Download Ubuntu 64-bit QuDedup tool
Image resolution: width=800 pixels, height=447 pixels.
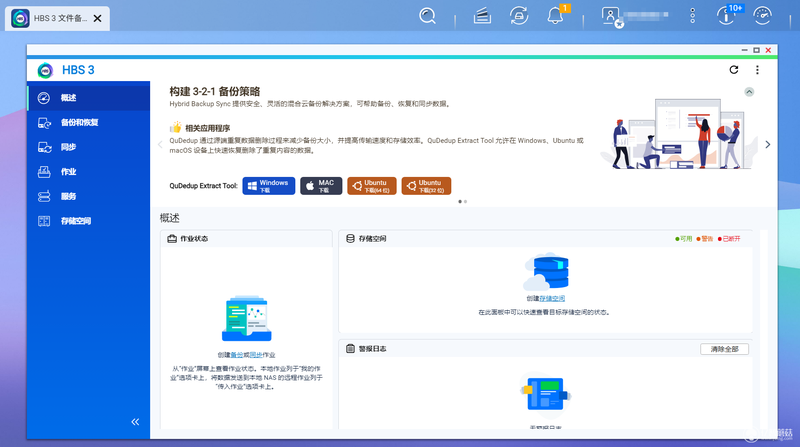click(371, 186)
